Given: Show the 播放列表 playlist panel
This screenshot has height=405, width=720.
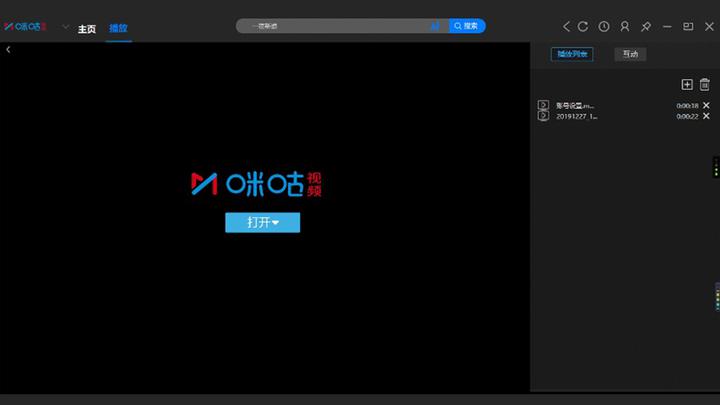Looking at the screenshot, I should coord(572,54).
